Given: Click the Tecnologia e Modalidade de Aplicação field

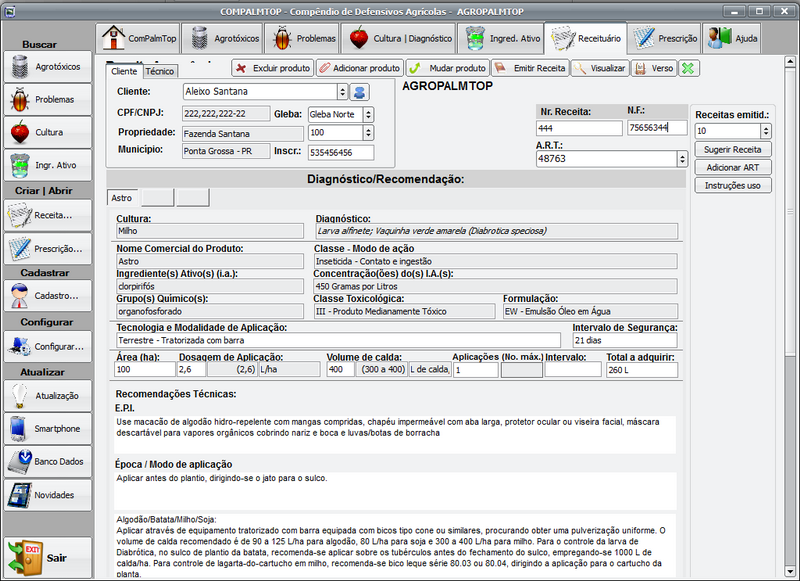Looking at the screenshot, I should pyautogui.click(x=338, y=340).
